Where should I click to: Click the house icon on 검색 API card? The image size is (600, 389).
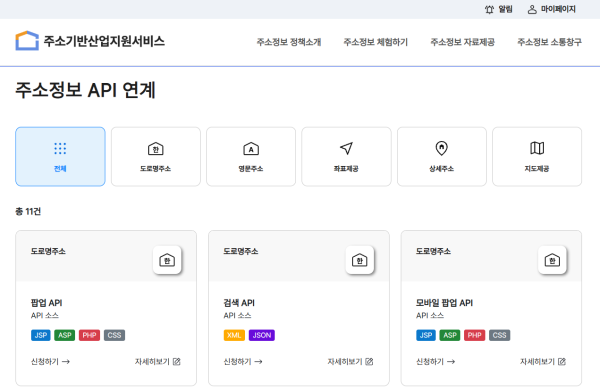point(359,260)
